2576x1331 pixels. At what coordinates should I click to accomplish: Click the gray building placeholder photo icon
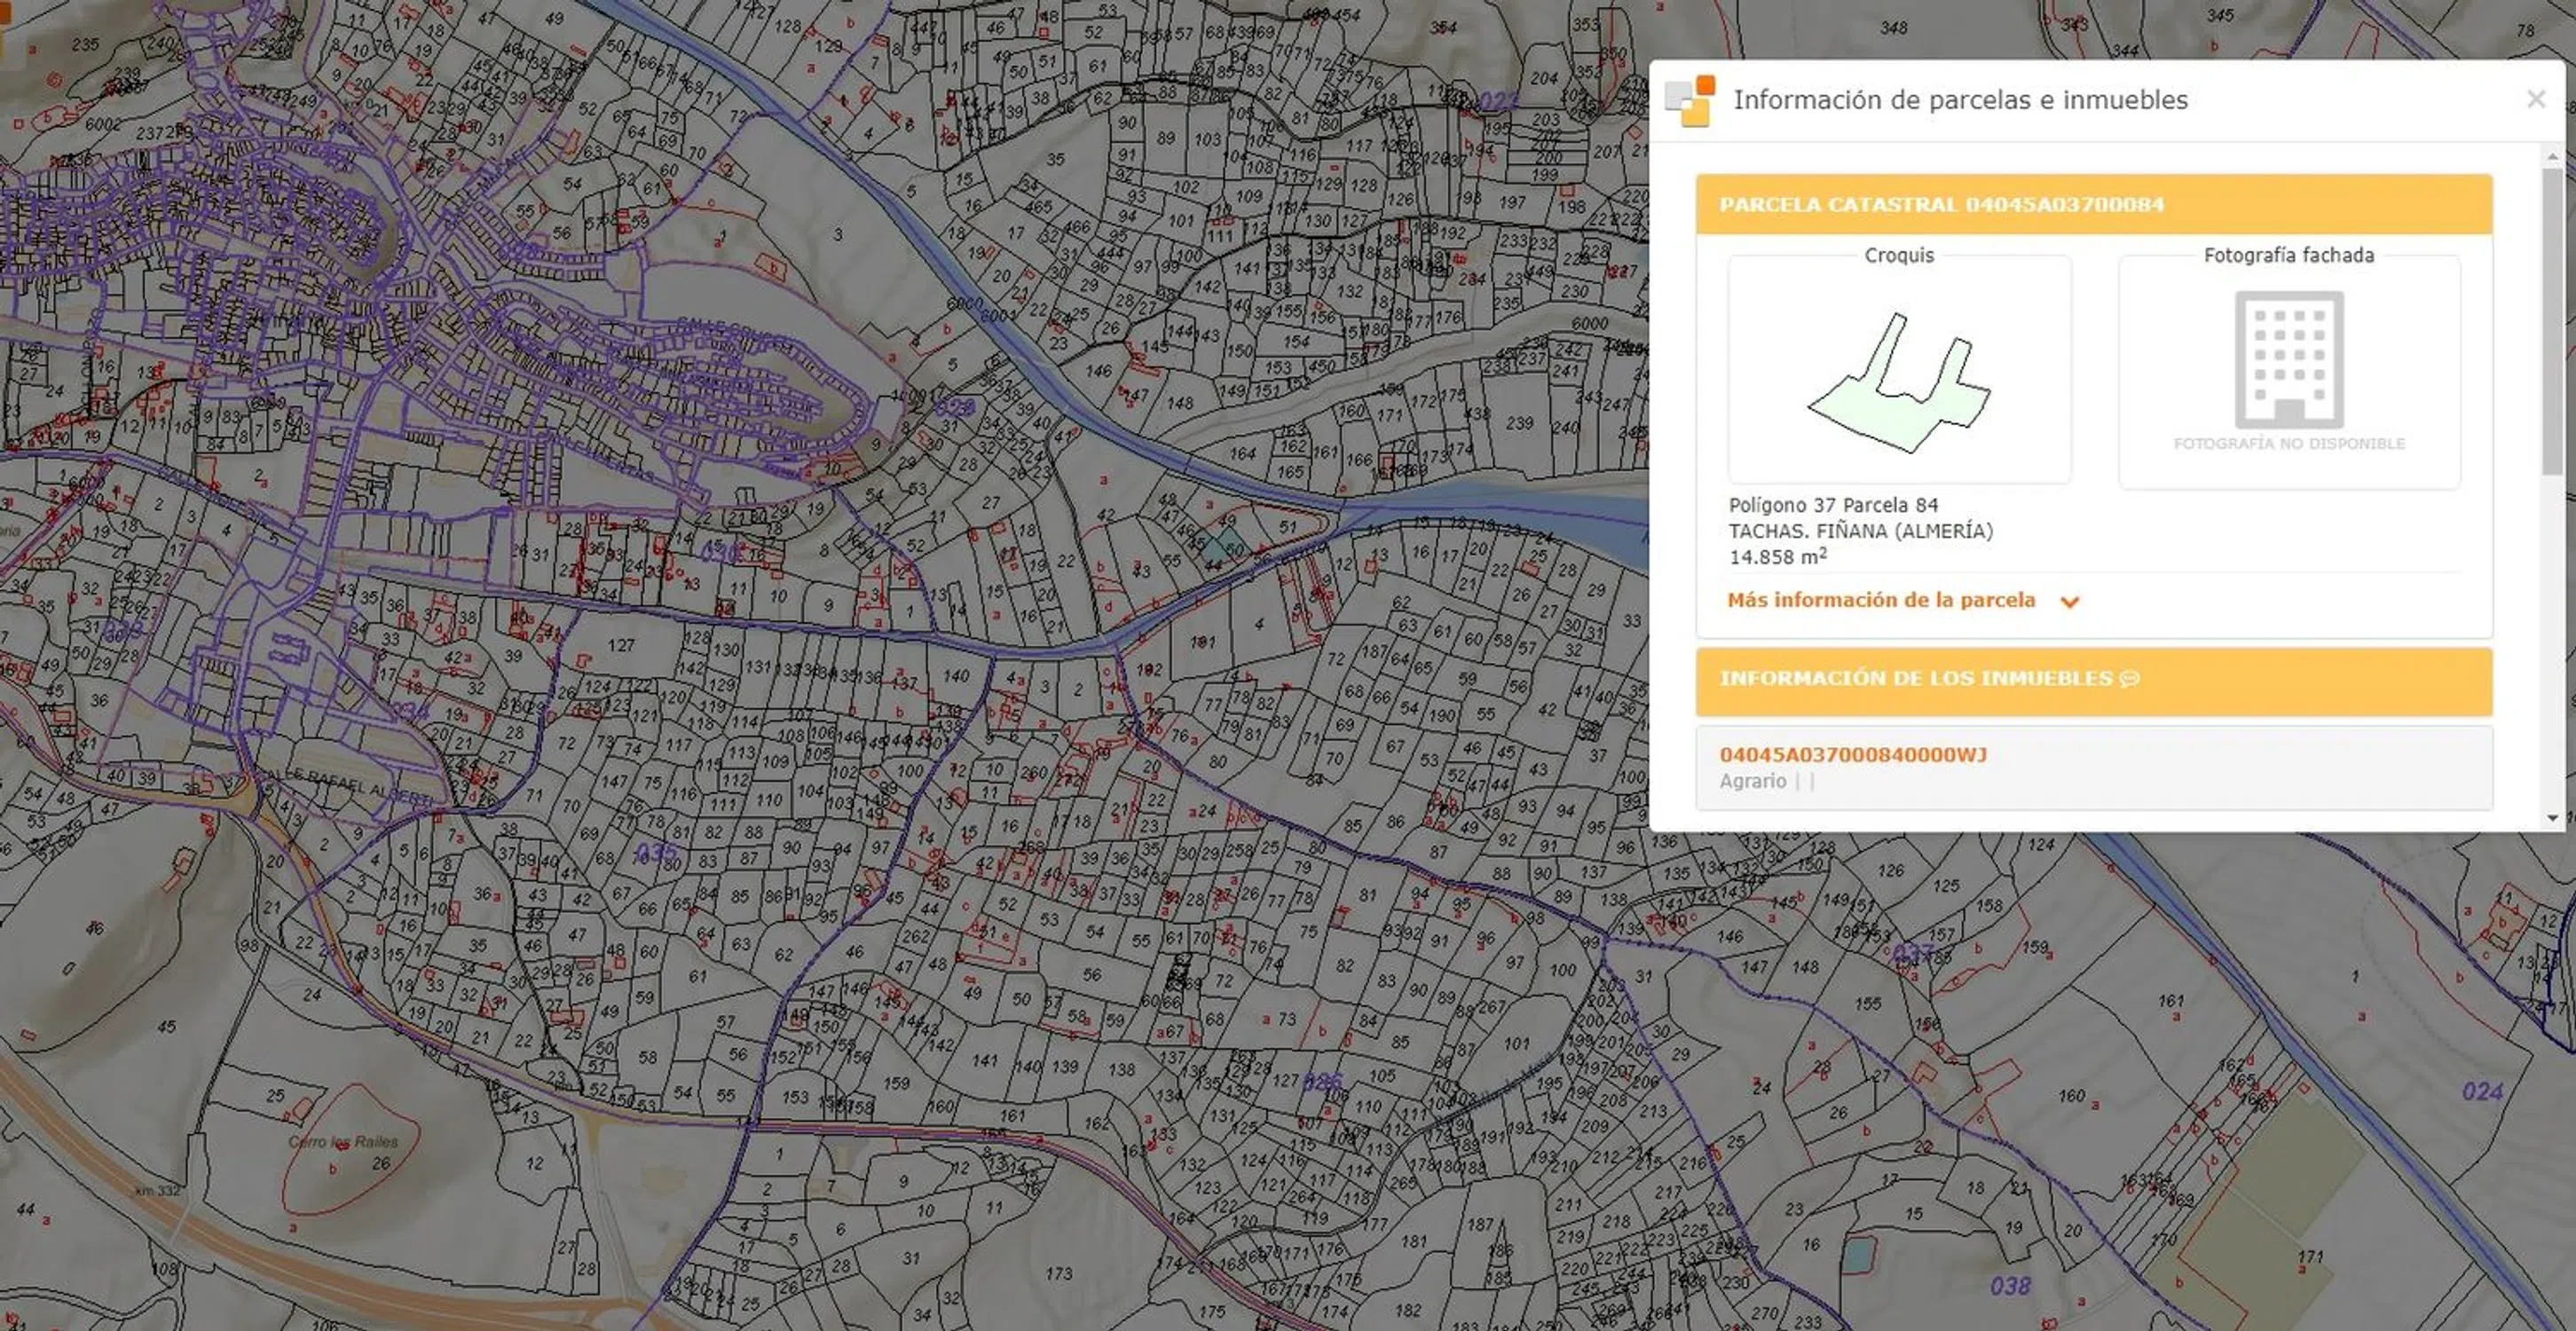pos(2289,360)
